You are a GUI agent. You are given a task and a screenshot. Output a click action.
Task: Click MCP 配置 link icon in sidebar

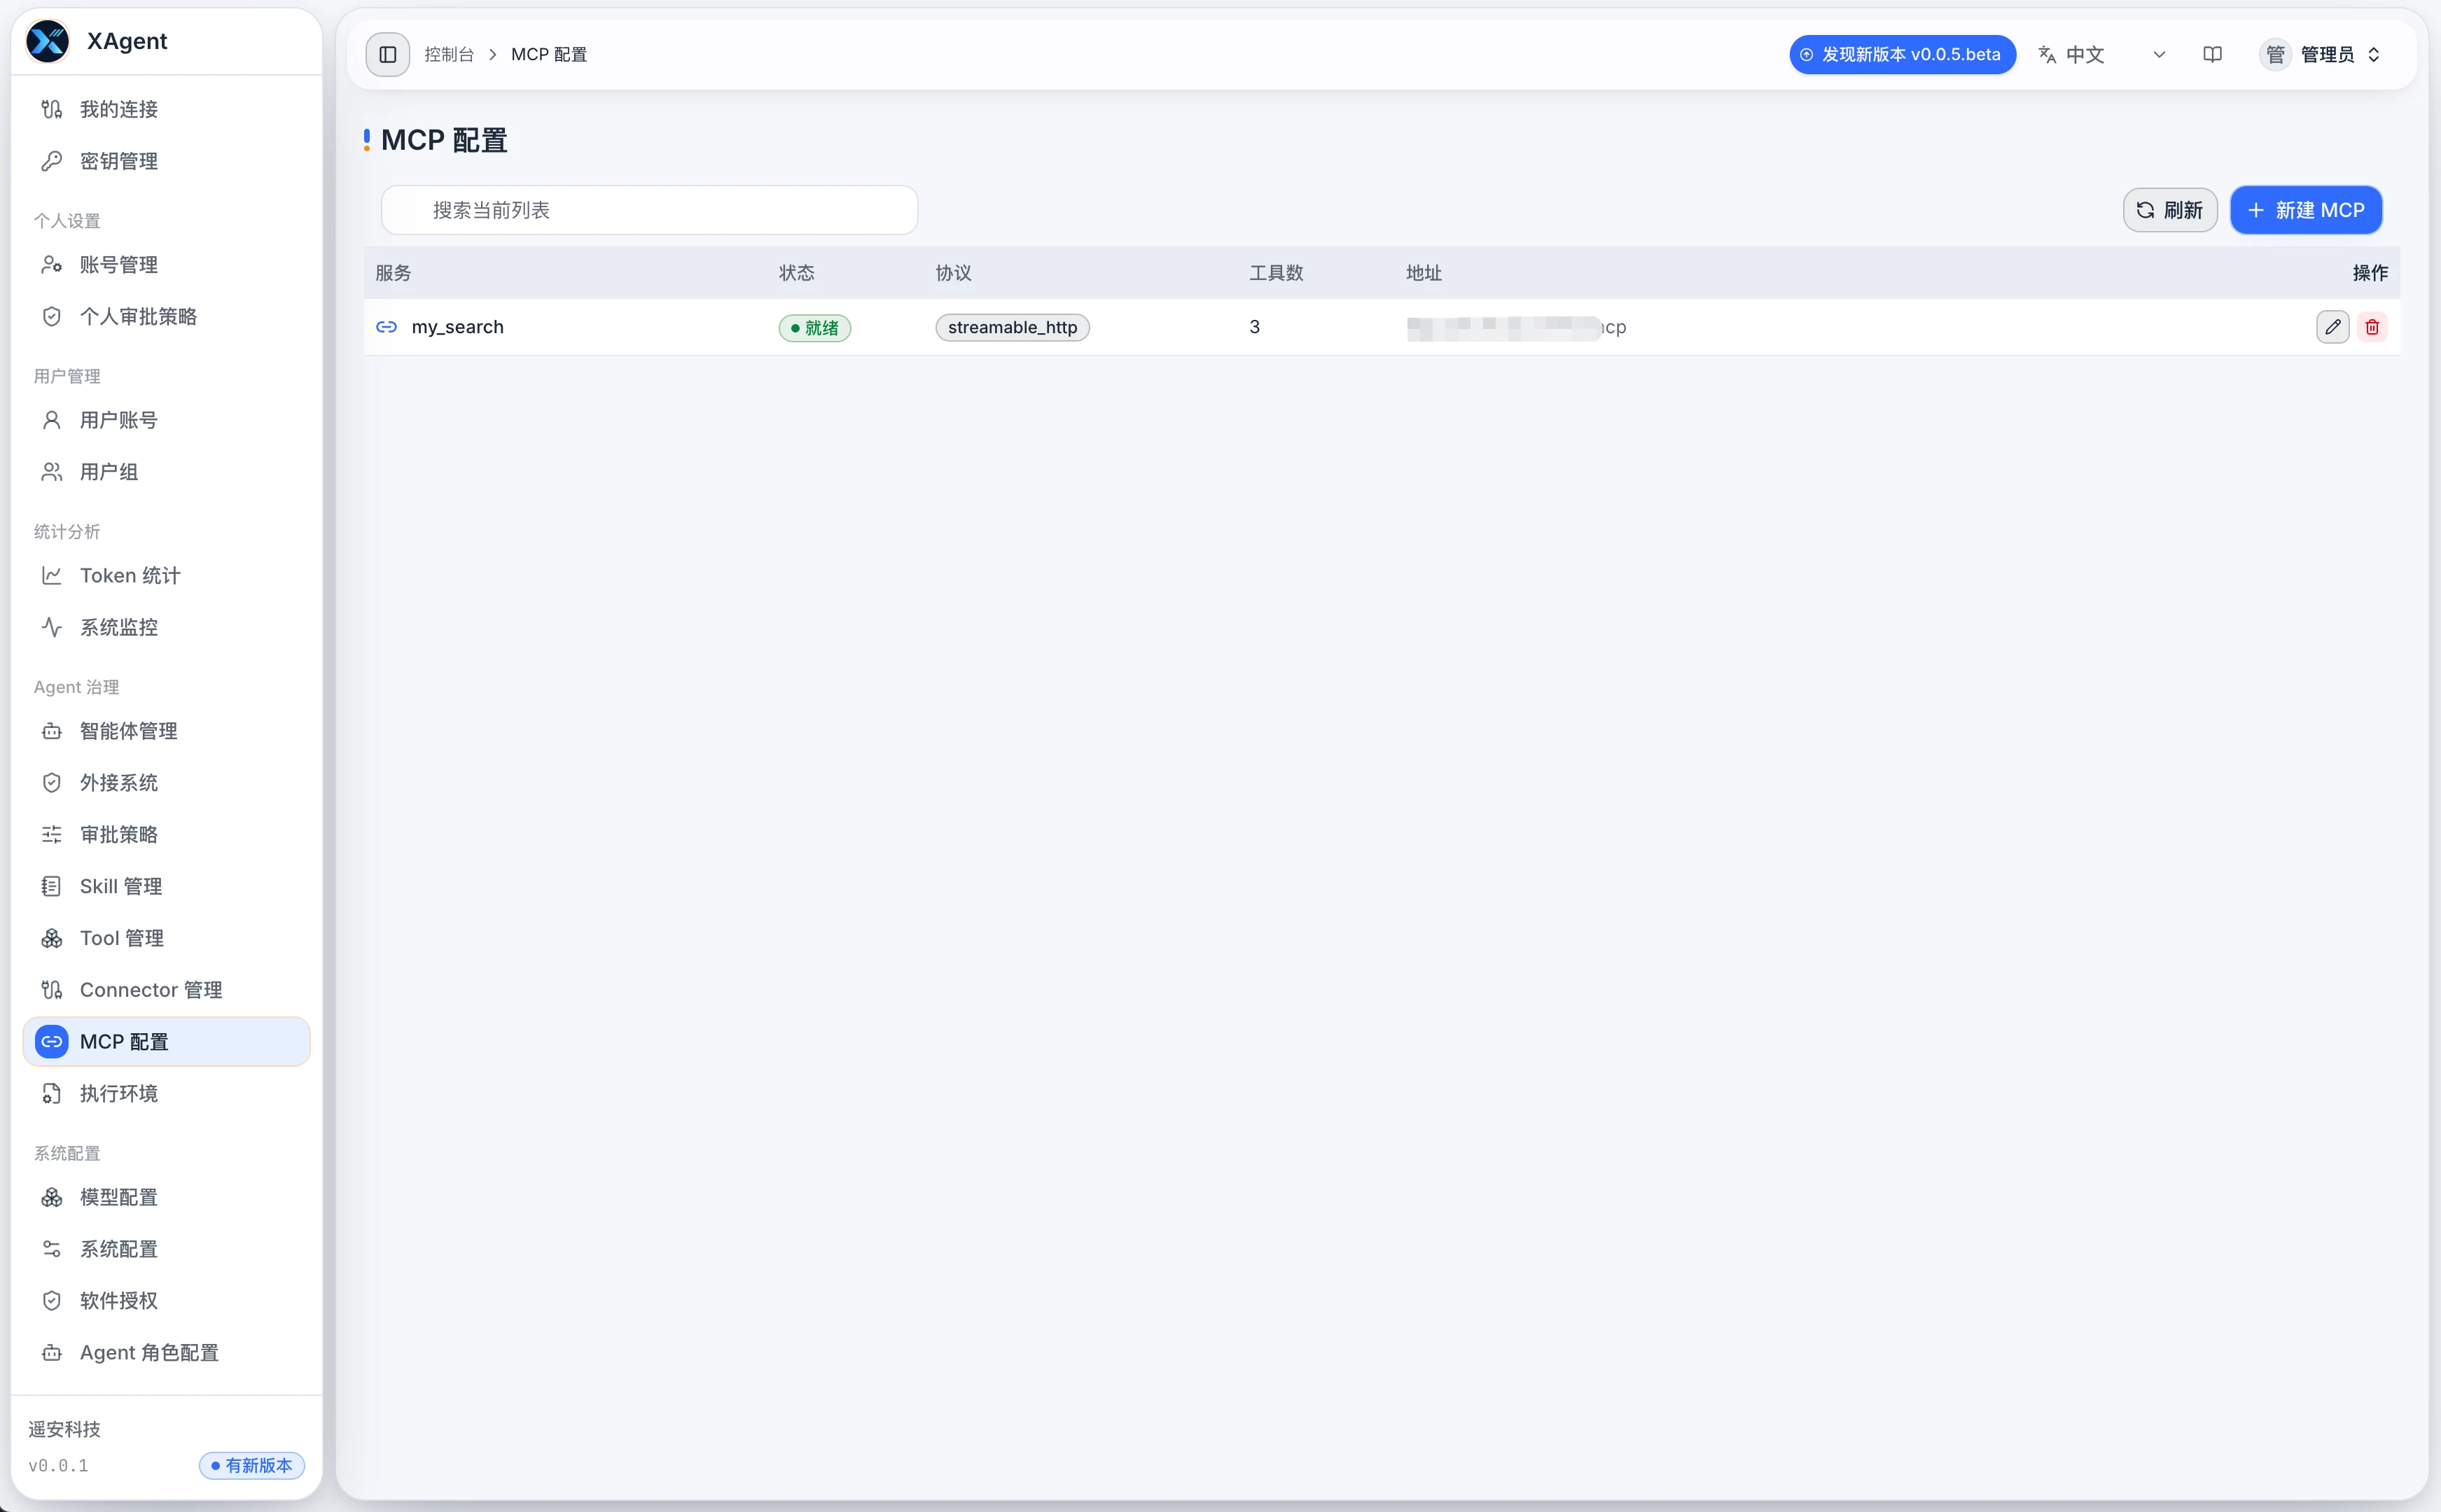[x=52, y=1041]
